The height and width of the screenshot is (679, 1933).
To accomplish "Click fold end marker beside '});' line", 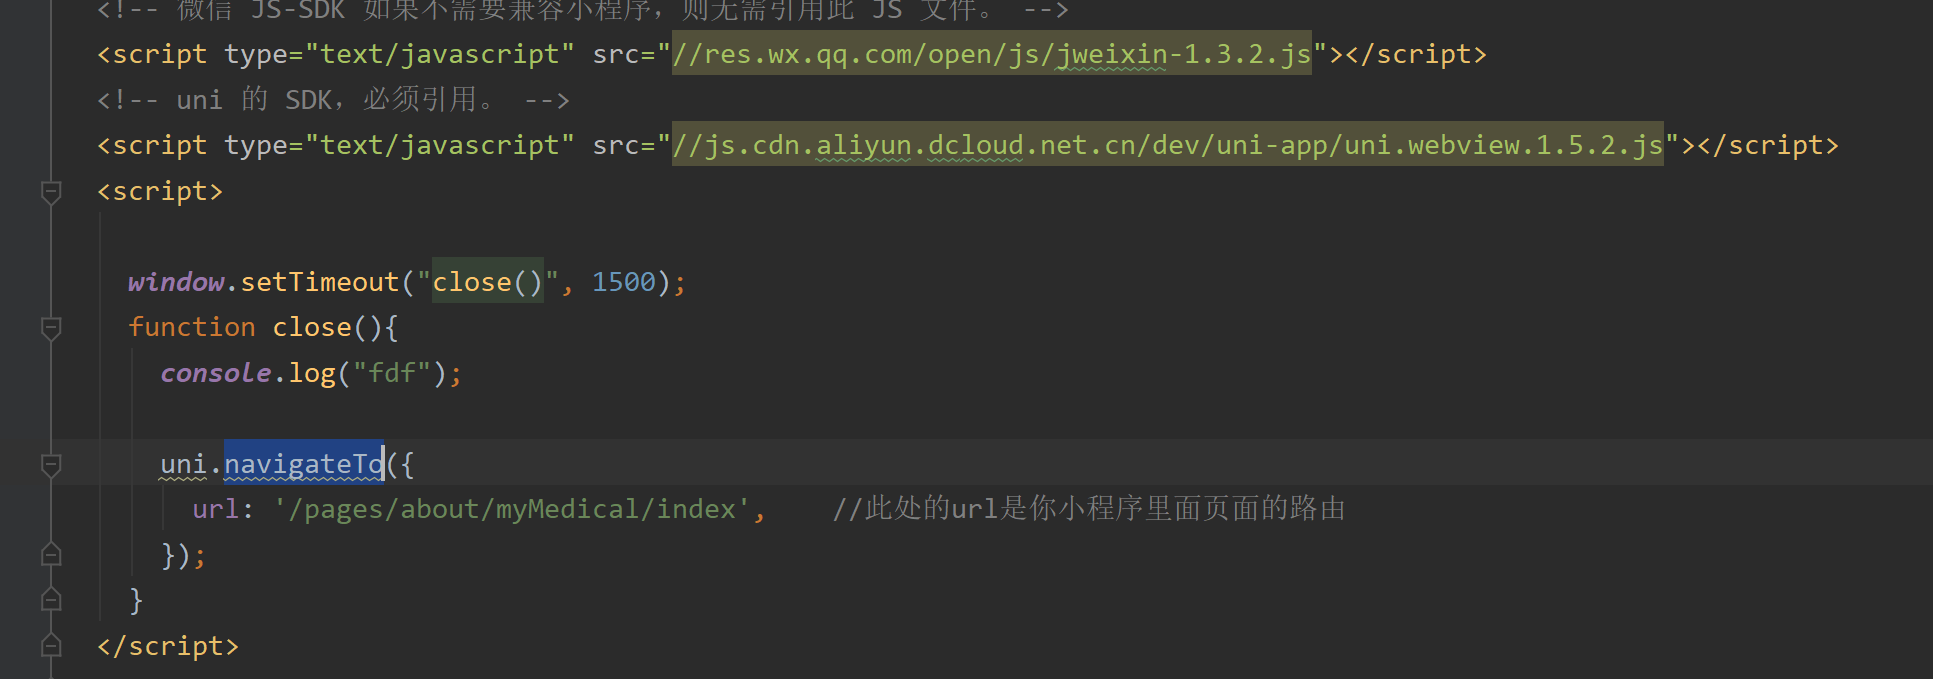I will [51, 554].
